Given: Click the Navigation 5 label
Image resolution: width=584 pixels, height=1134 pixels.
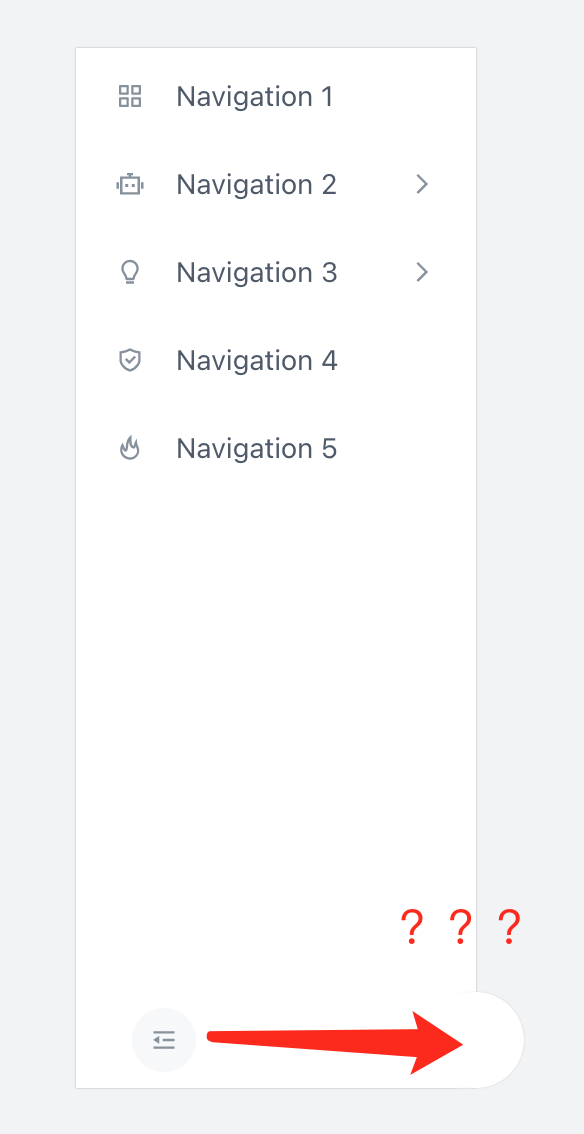Looking at the screenshot, I should 256,448.
